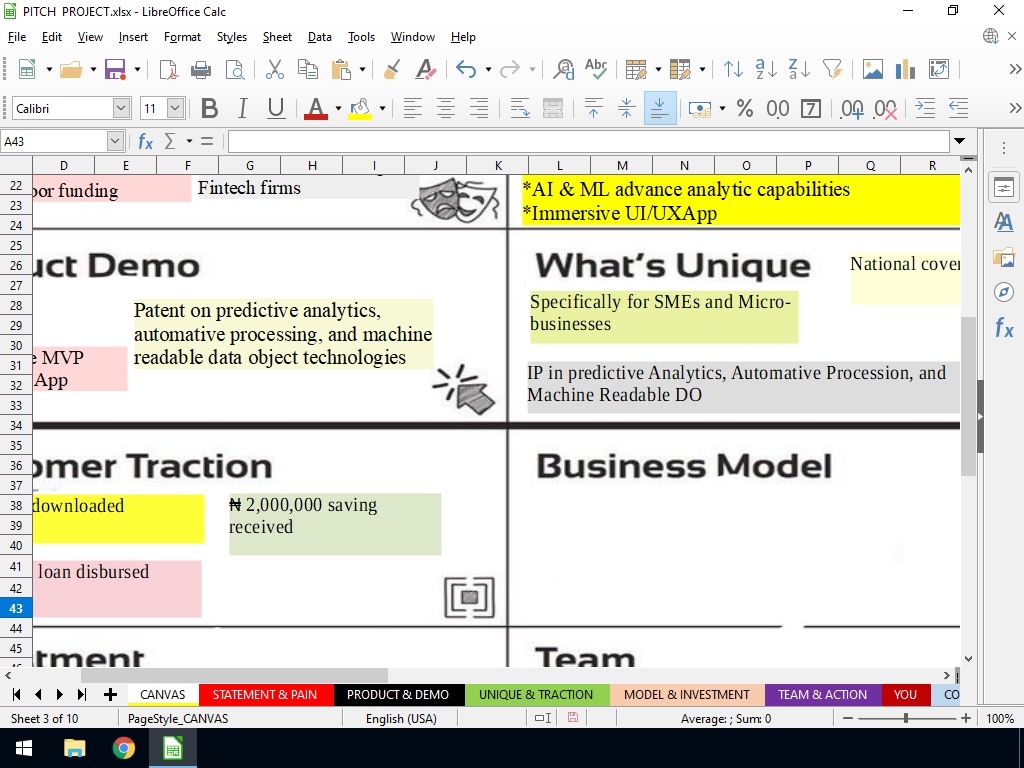Open the Format menu

click(x=182, y=37)
